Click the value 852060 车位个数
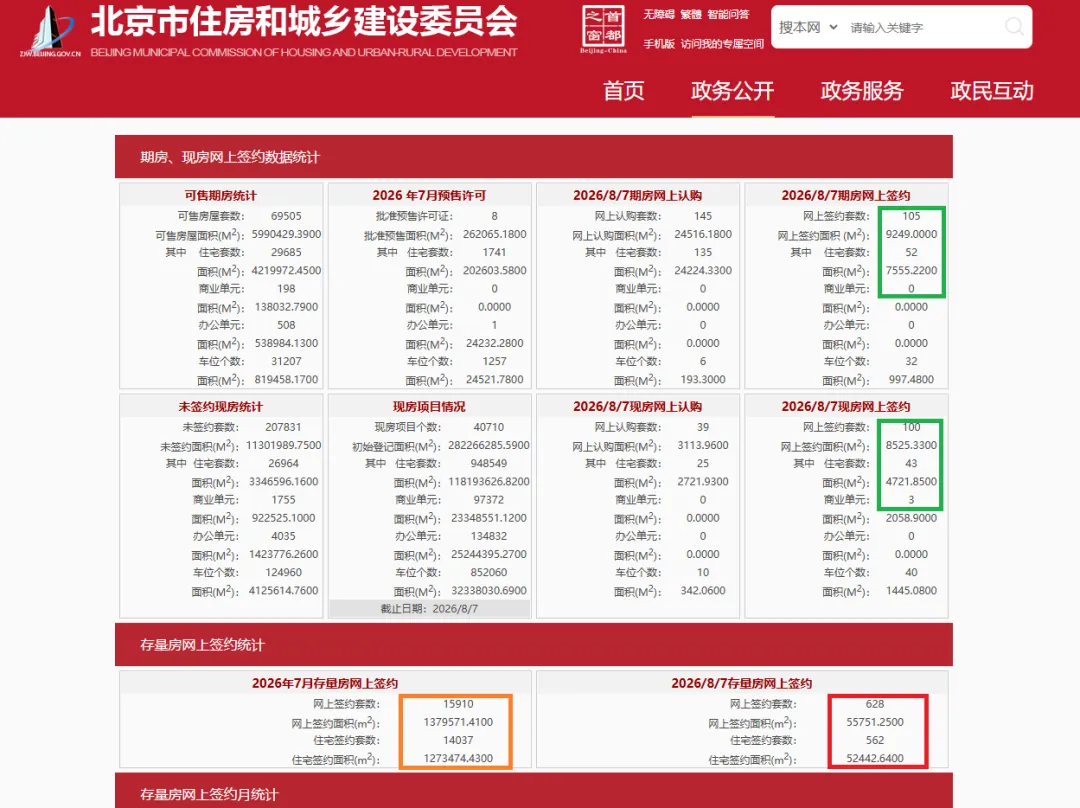 tap(488, 572)
